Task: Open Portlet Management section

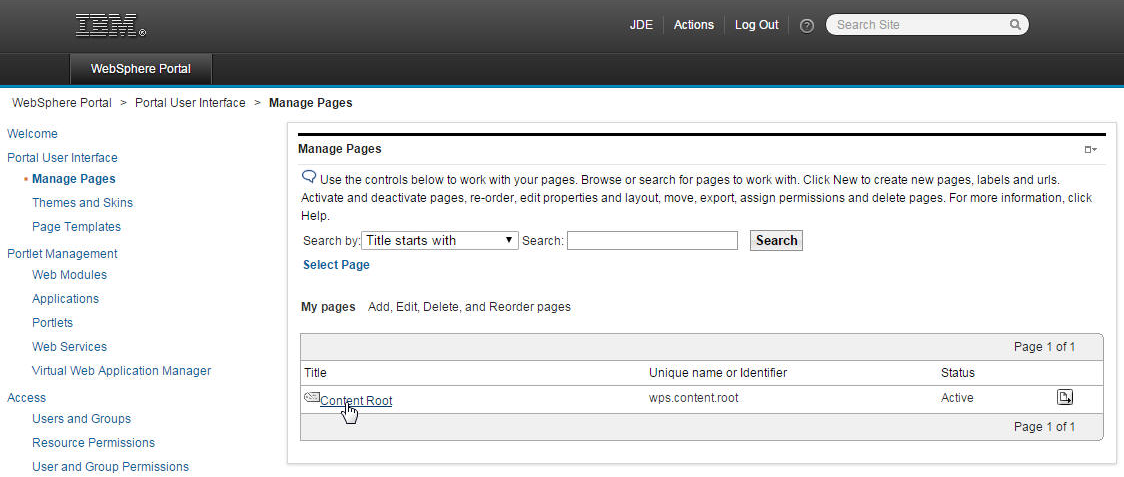Action: point(62,253)
